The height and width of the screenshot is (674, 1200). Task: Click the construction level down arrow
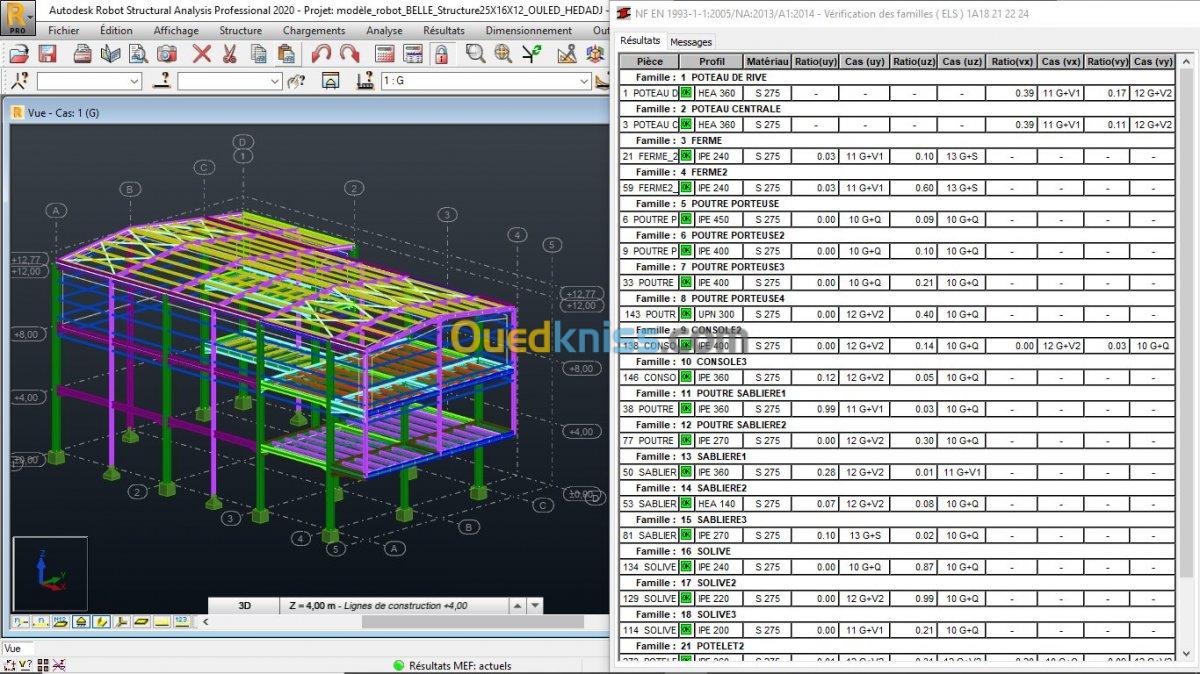pos(535,605)
